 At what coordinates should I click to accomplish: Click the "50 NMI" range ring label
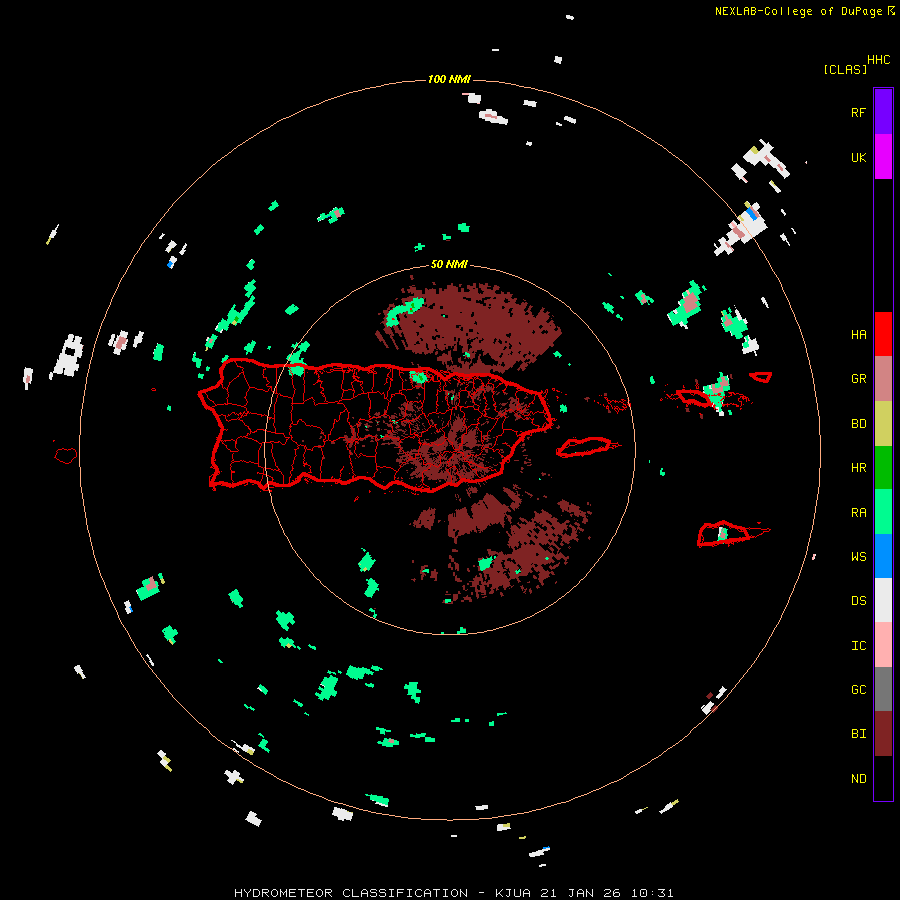click(449, 264)
